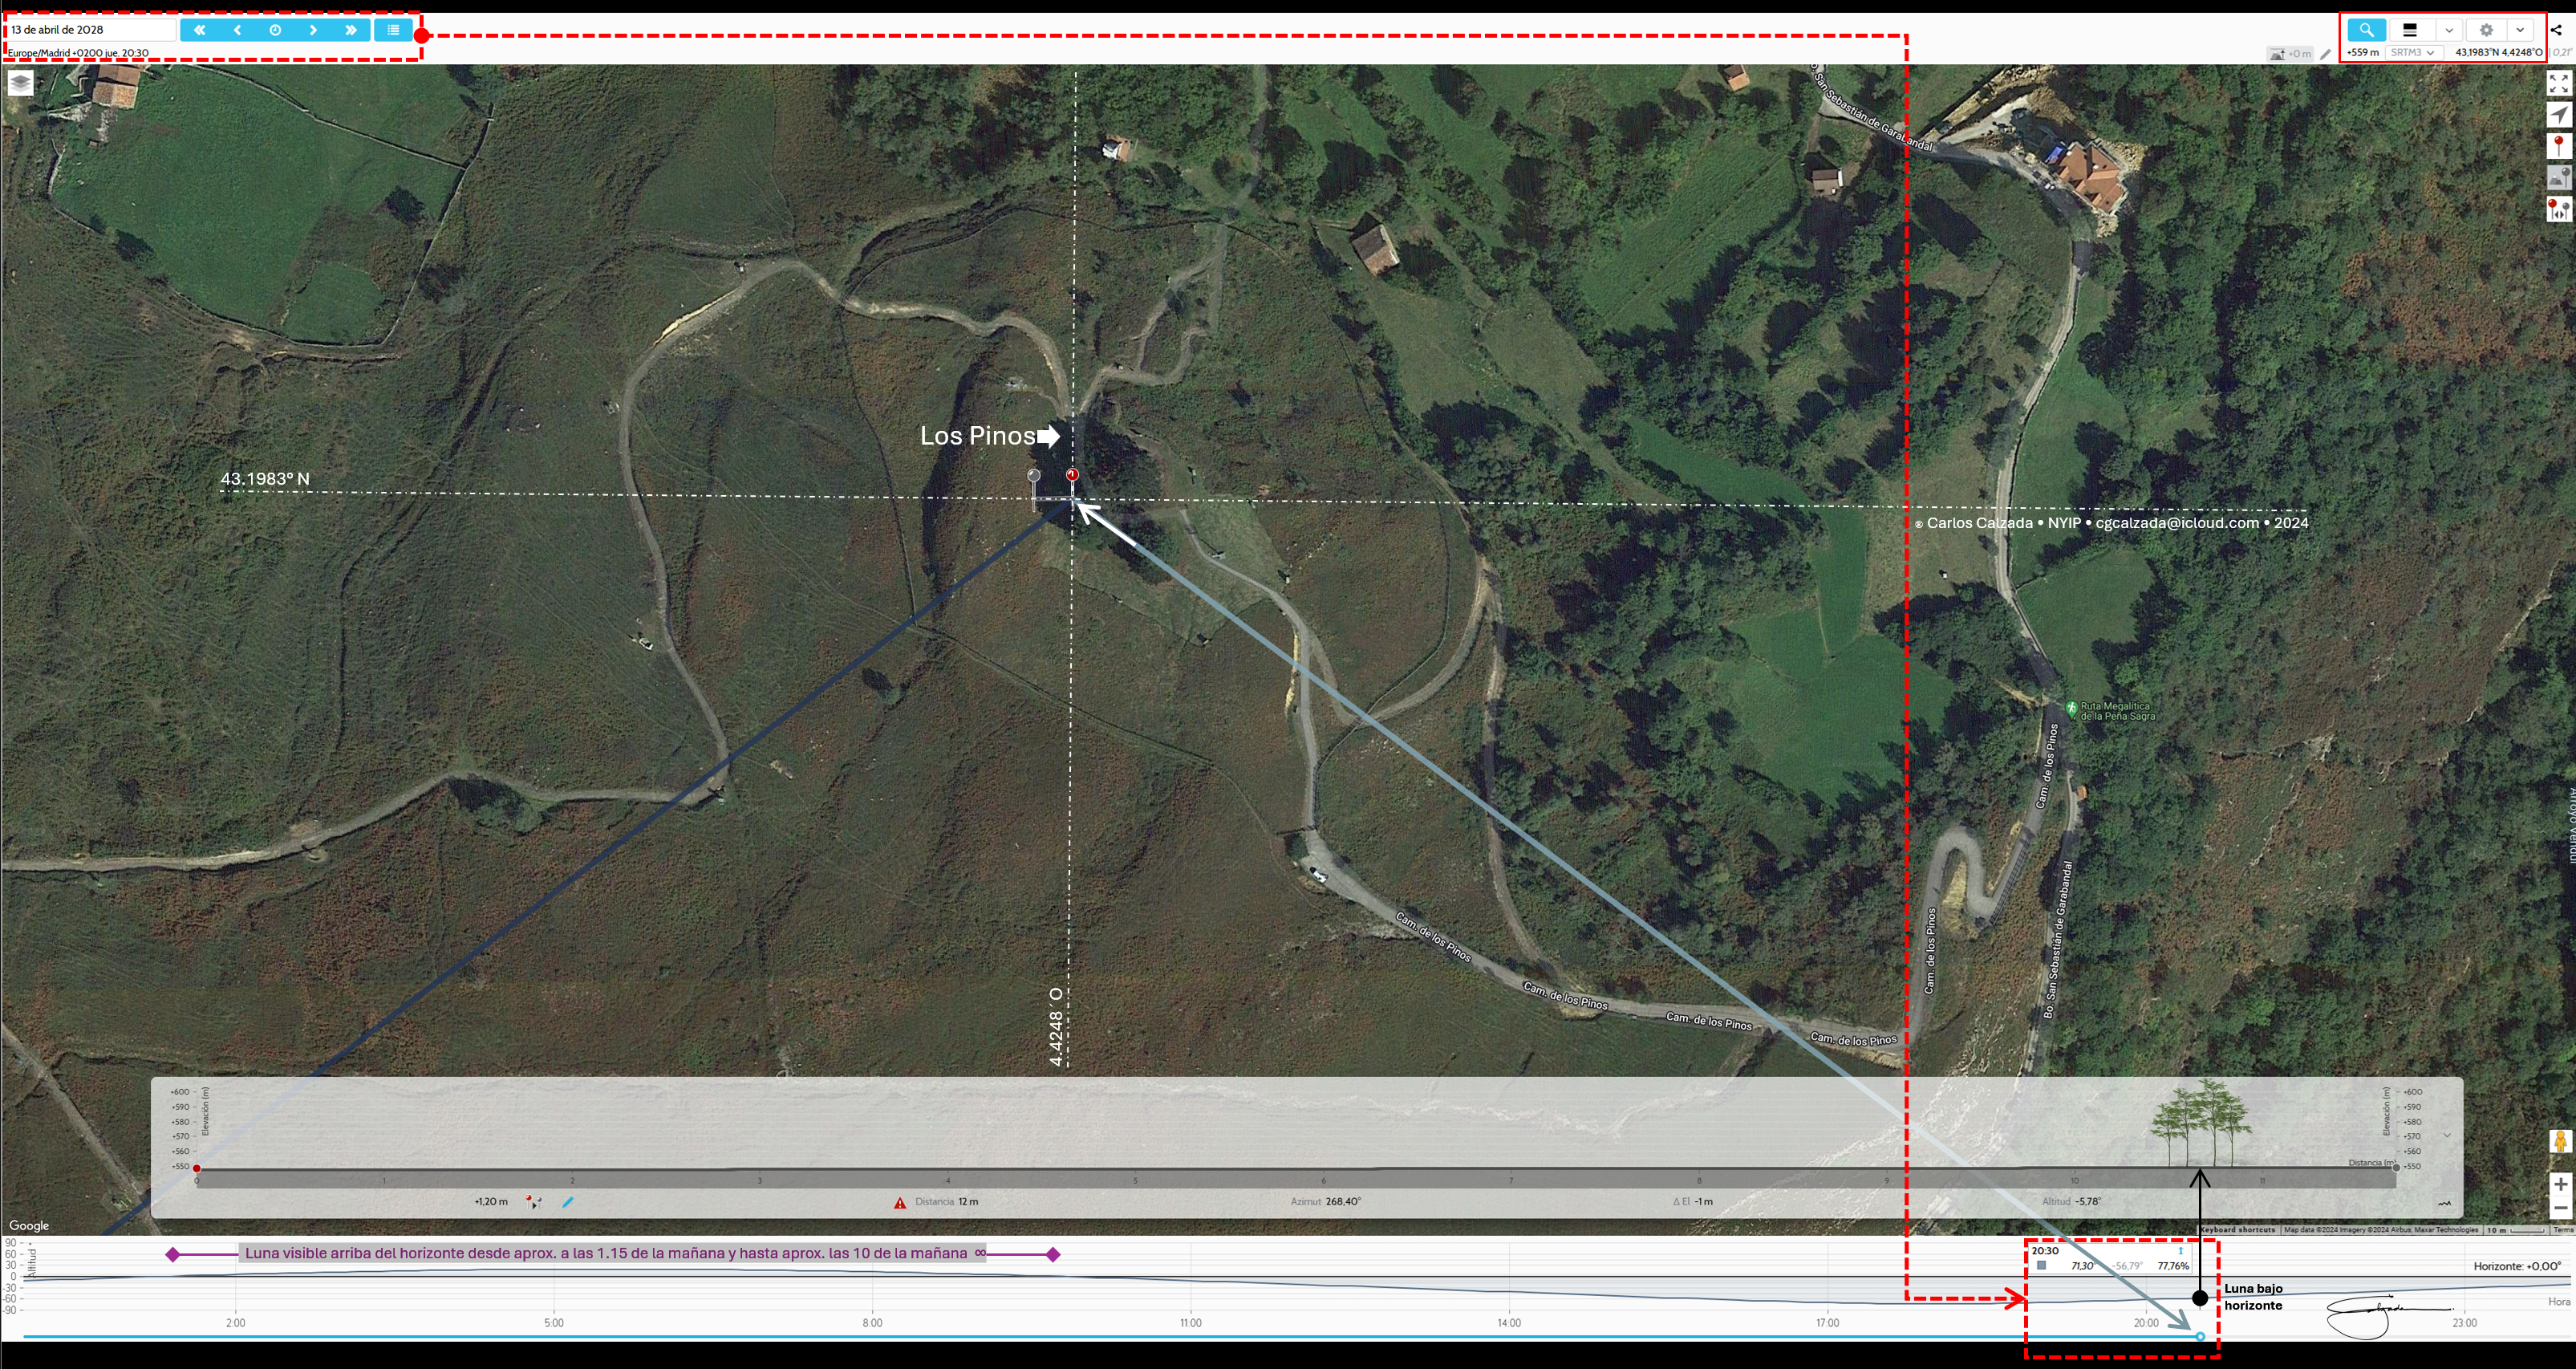Swap red and grey pins
This screenshot has height=1369, width=2576.
pos(2558,209)
